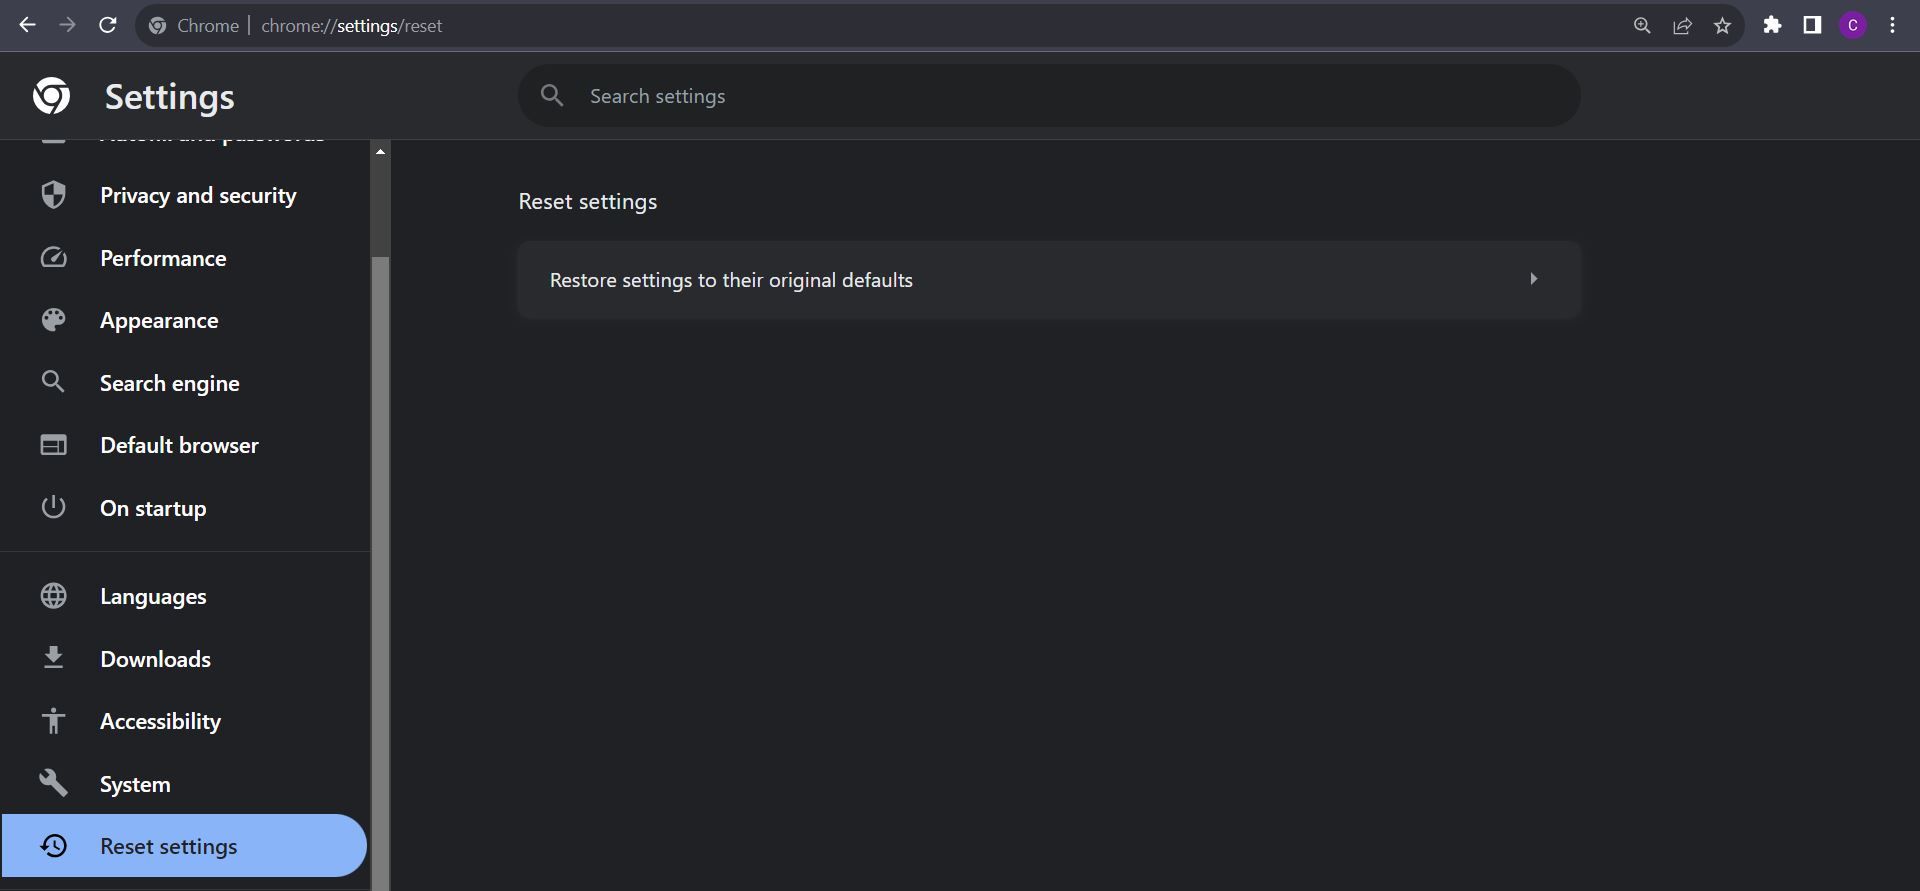Image resolution: width=1920 pixels, height=891 pixels.
Task: Bookmark this page with star icon
Action: pyautogui.click(x=1722, y=26)
